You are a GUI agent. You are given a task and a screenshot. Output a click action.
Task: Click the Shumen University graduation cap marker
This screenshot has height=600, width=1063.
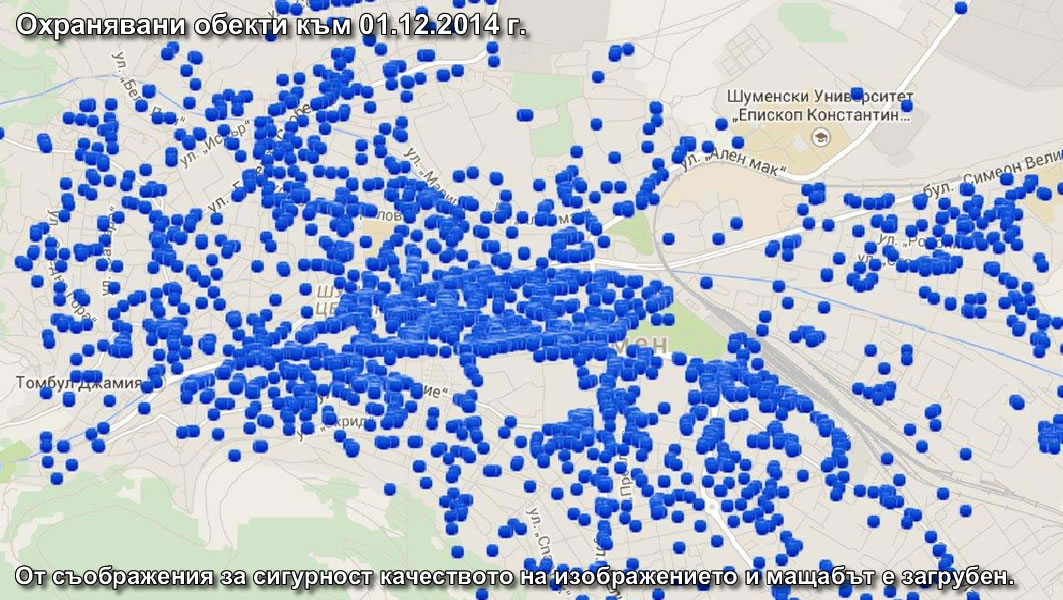pos(820,138)
